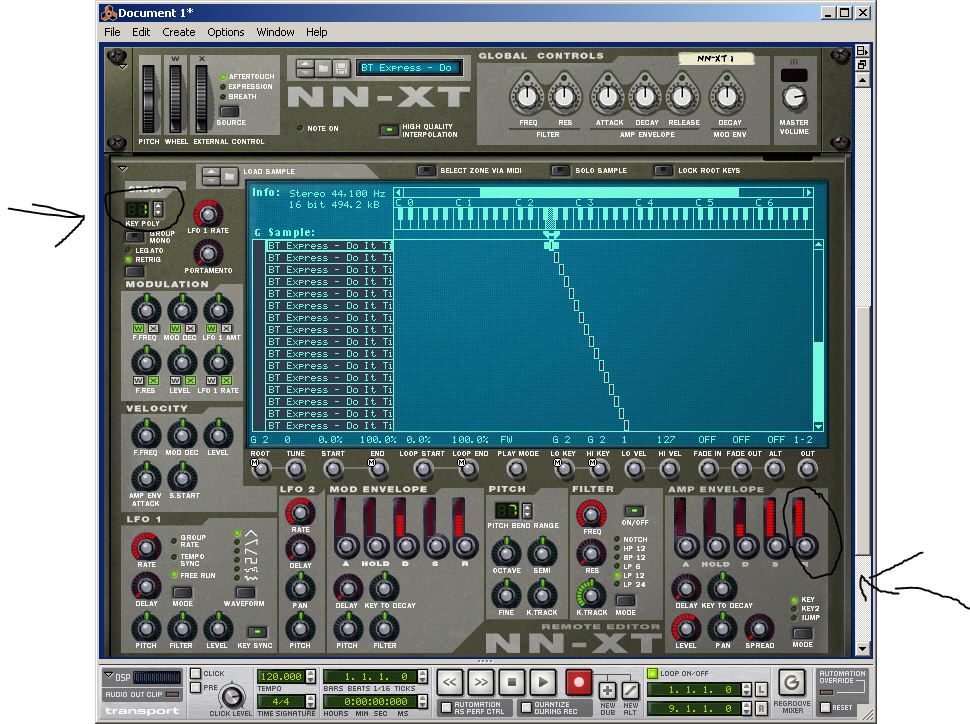This screenshot has width=970, height=724.
Task: Click the Pitch Bend Range spin arrows
Action: coord(527,511)
